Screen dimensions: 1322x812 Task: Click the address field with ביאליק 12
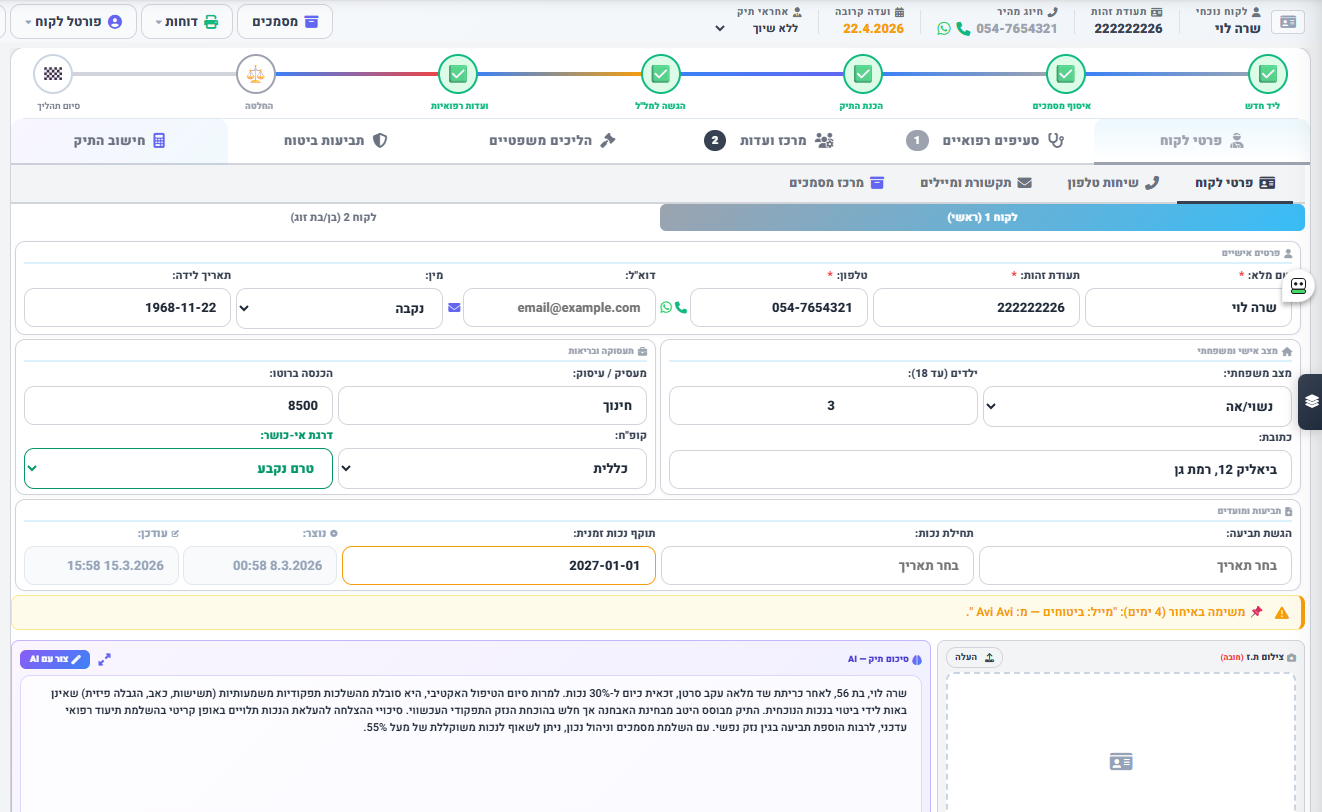click(x=980, y=468)
